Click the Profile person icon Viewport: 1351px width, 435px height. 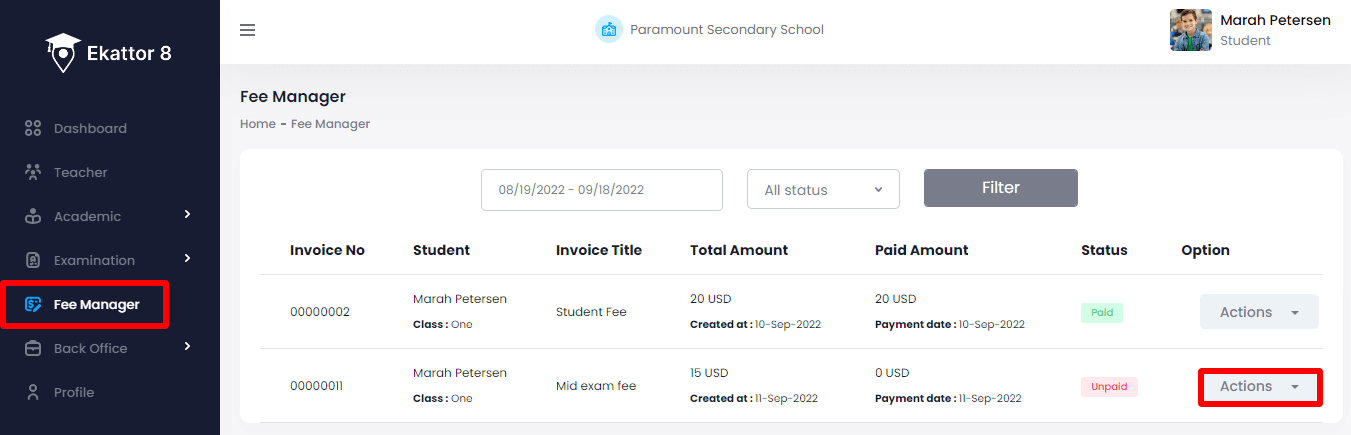(x=33, y=392)
